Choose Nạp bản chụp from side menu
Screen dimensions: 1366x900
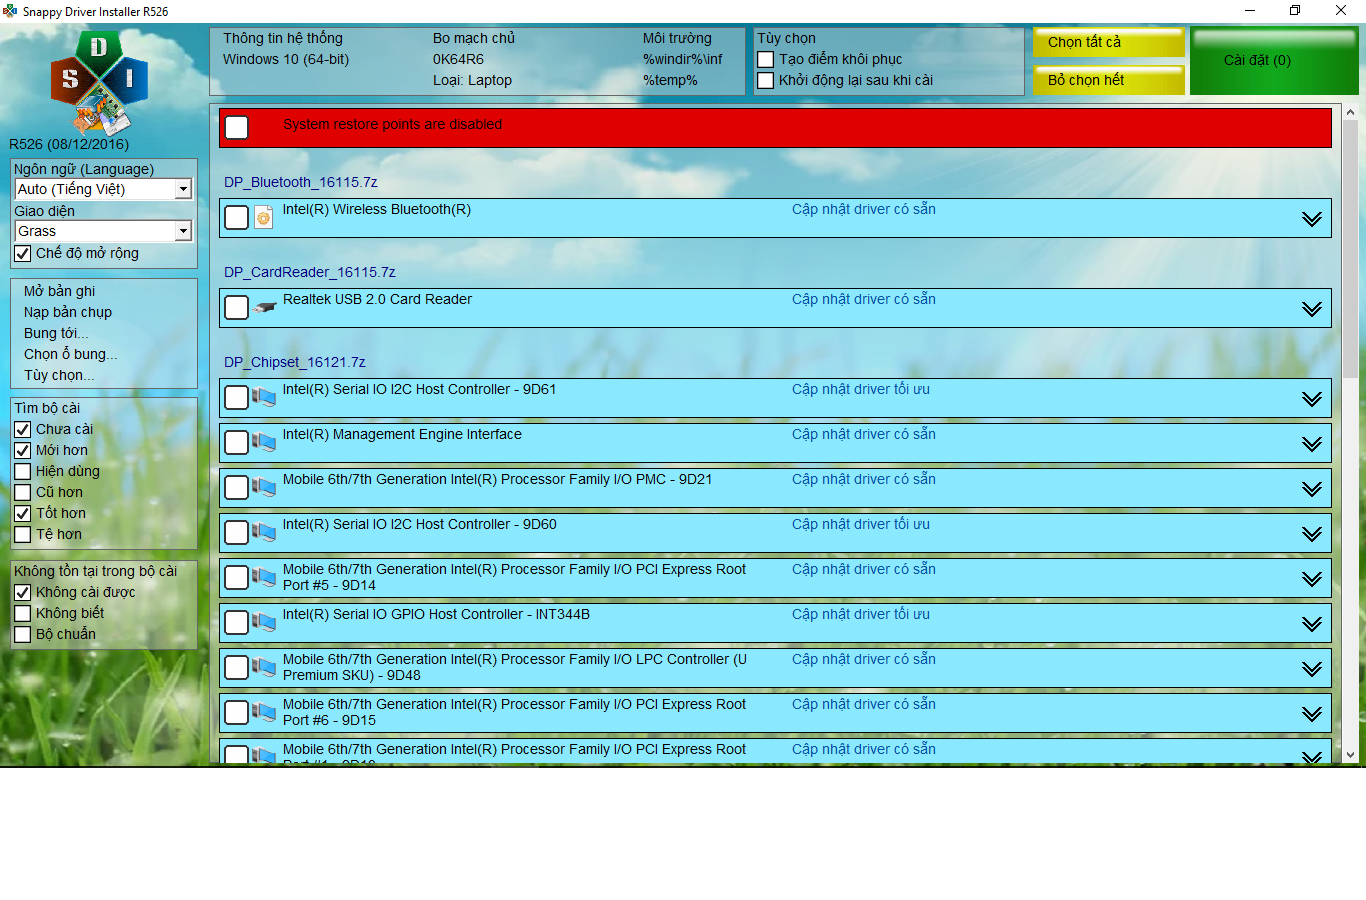(x=68, y=312)
